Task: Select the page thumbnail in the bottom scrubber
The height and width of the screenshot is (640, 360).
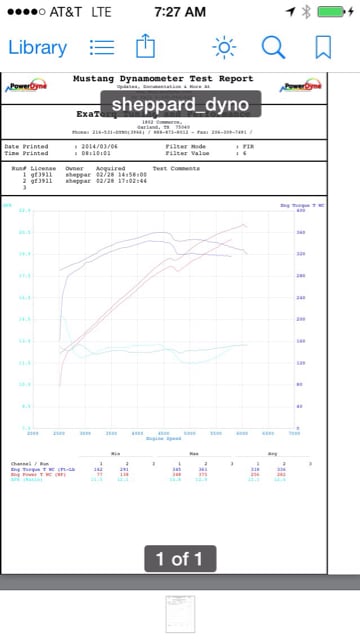Action: tap(180, 614)
